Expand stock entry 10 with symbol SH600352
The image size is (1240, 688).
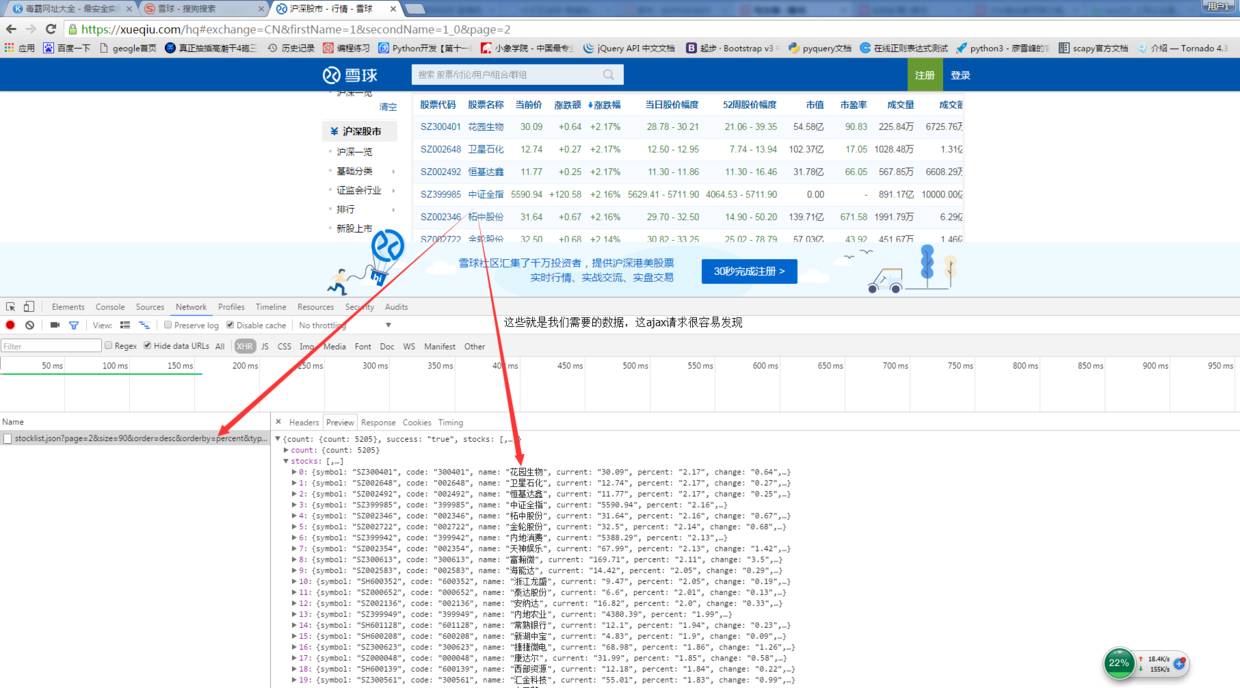[x=295, y=581]
